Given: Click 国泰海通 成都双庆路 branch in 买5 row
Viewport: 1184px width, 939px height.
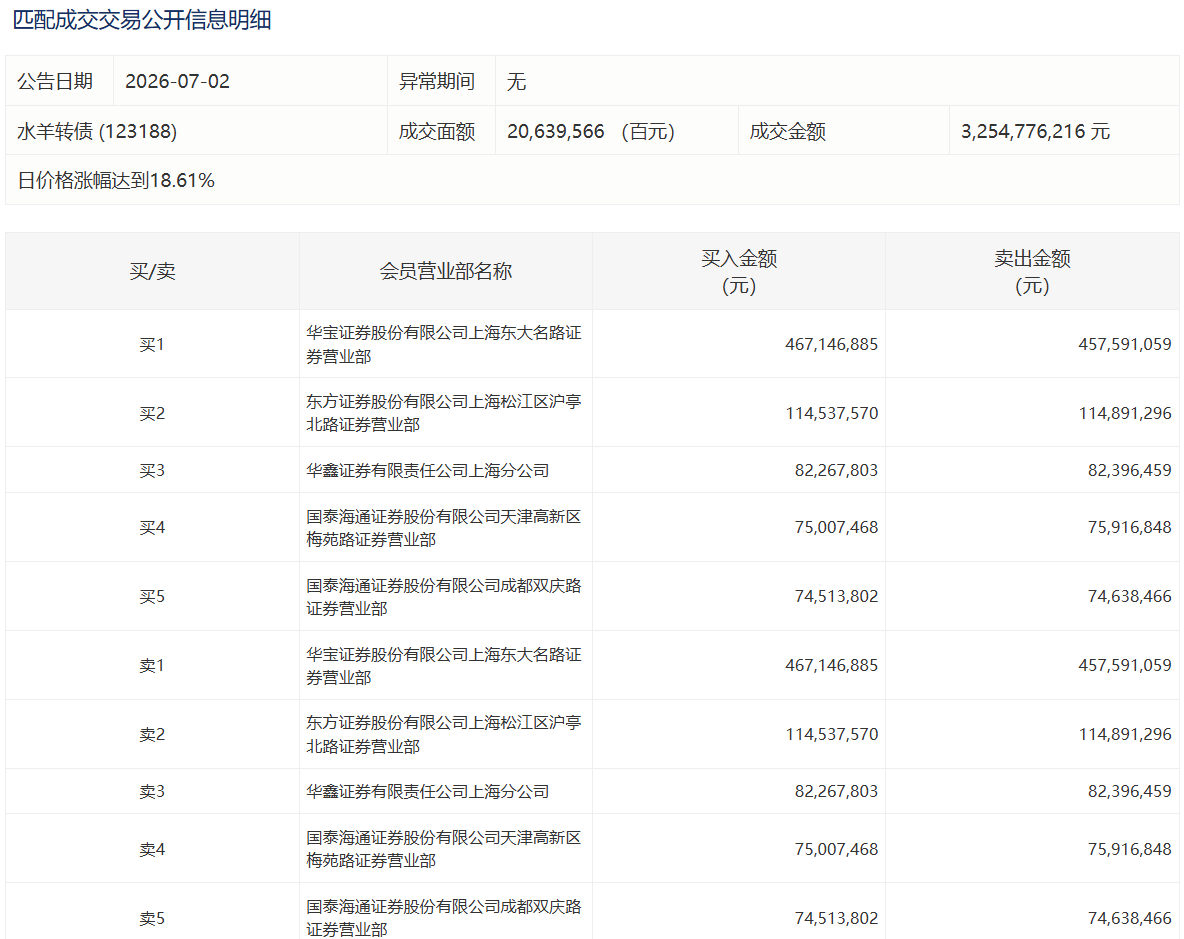Looking at the screenshot, I should point(443,596).
